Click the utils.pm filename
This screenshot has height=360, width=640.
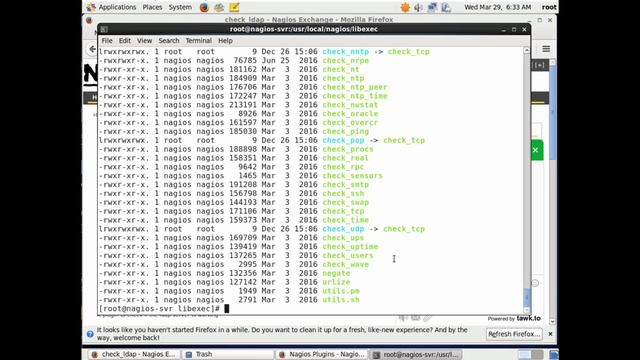pyautogui.click(x=341, y=291)
